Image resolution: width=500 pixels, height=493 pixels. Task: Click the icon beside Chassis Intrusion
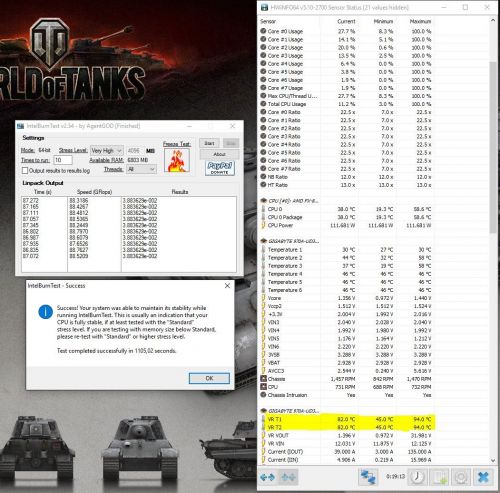(263, 395)
